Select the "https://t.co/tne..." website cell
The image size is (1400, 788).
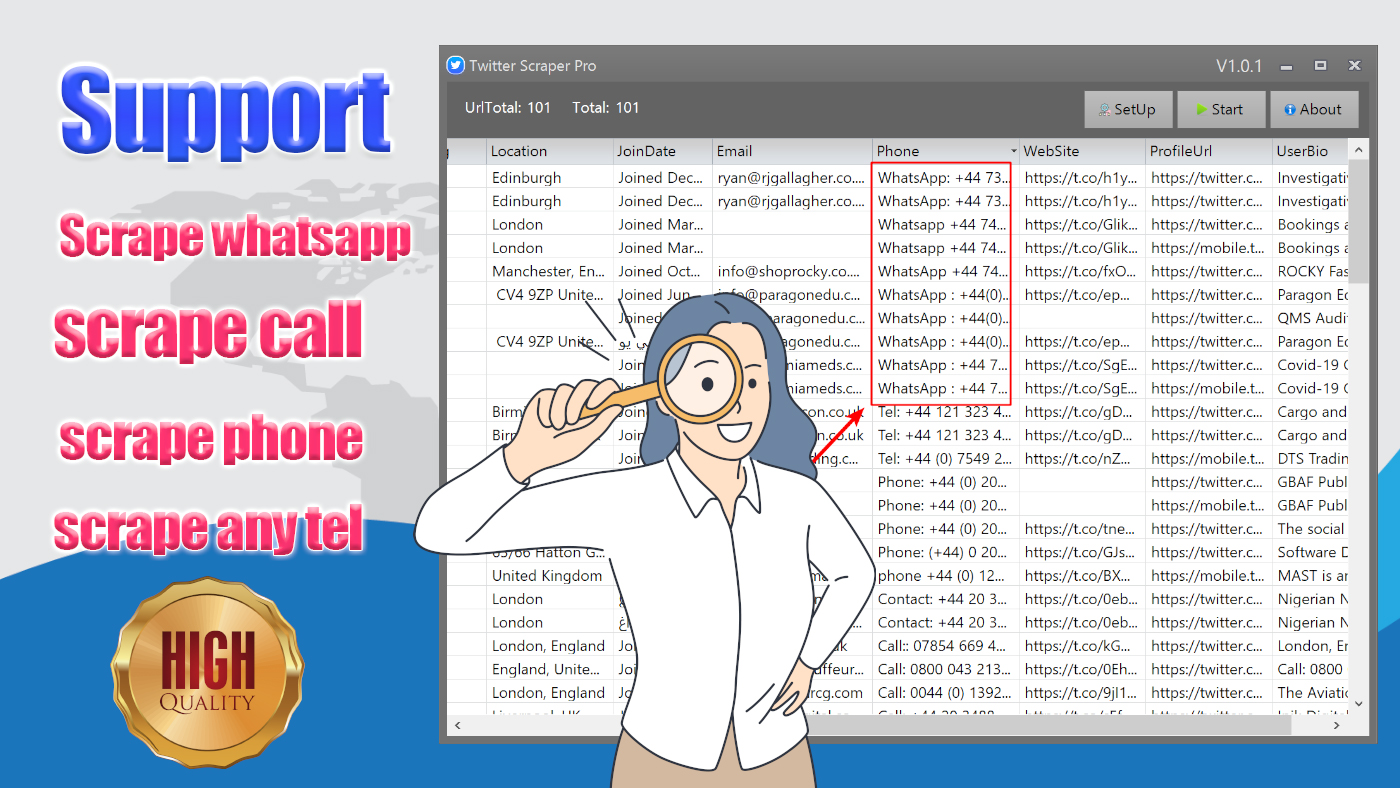click(1083, 528)
